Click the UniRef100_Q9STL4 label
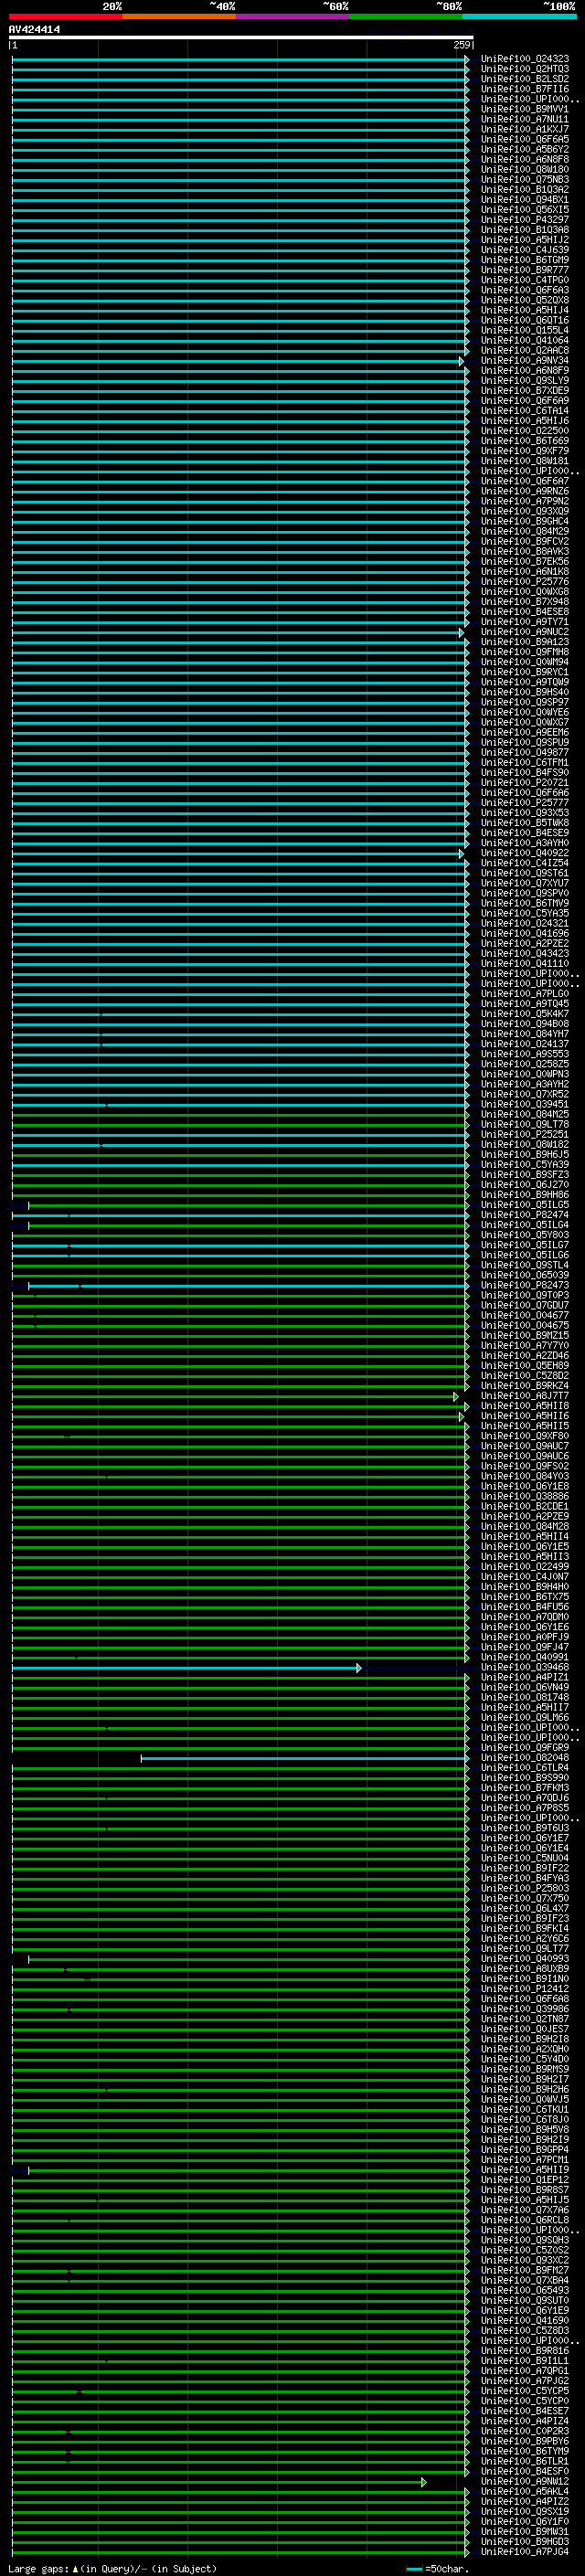The image size is (585, 2576). coord(525,1265)
